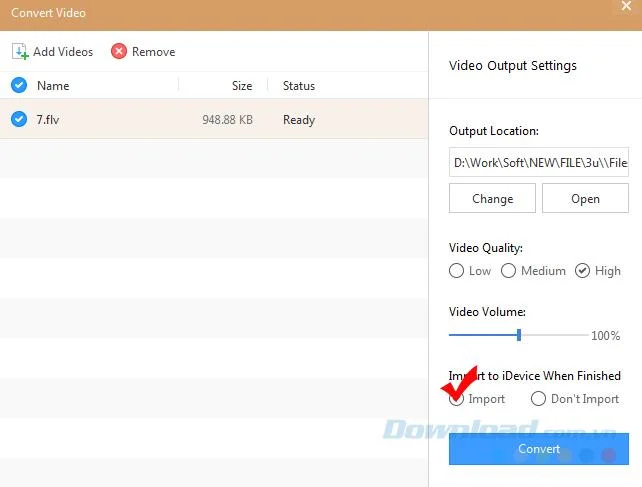Select High video quality option
Viewport: 642px width, 487px height.
(582, 271)
